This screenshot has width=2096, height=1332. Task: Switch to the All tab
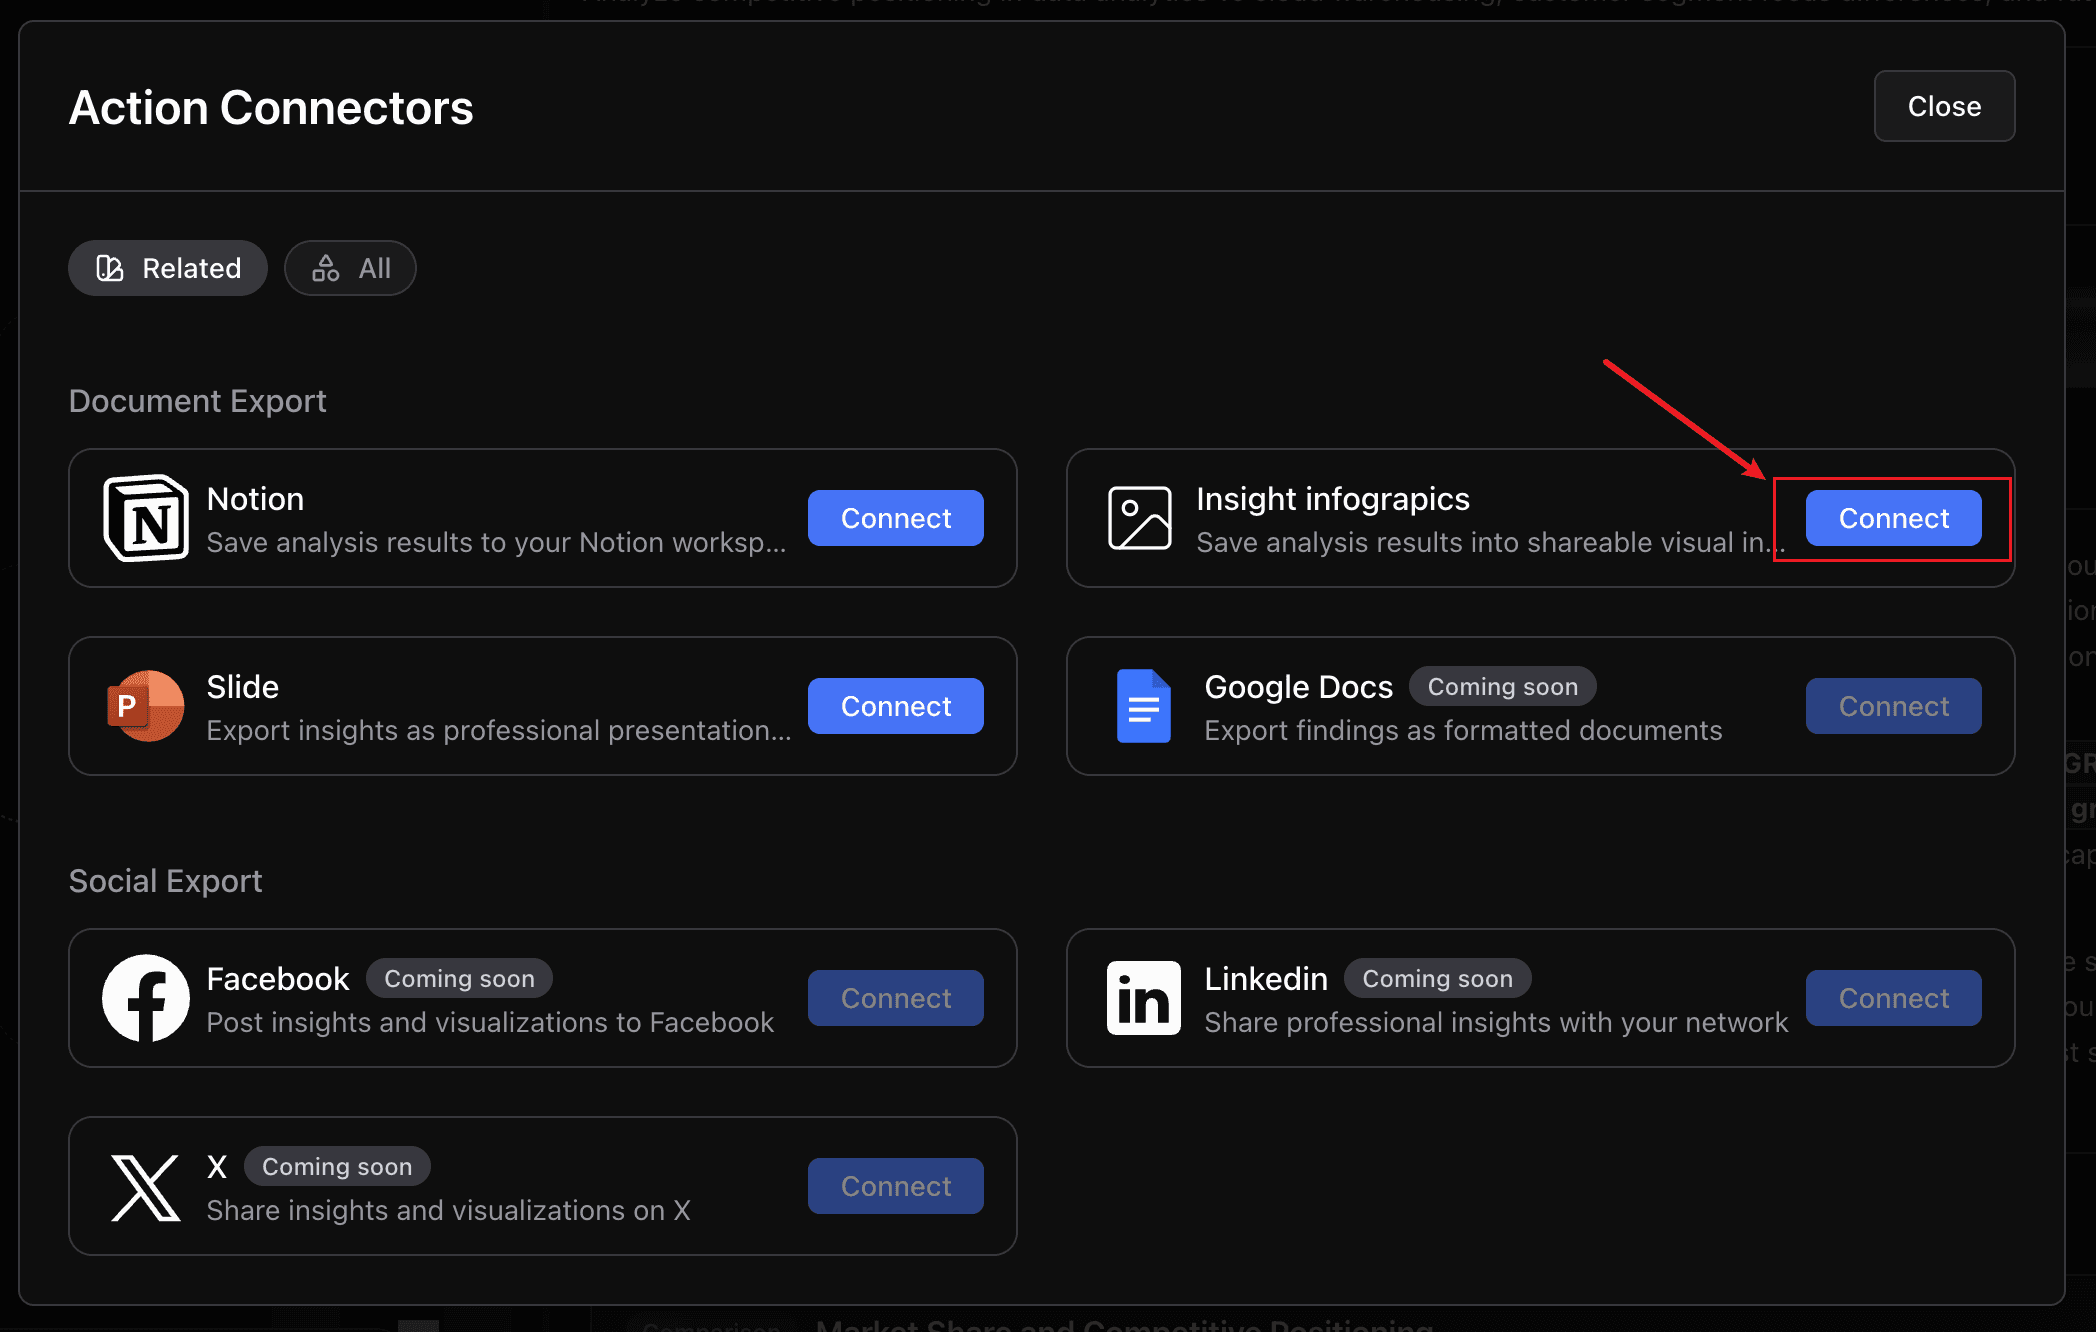(350, 268)
